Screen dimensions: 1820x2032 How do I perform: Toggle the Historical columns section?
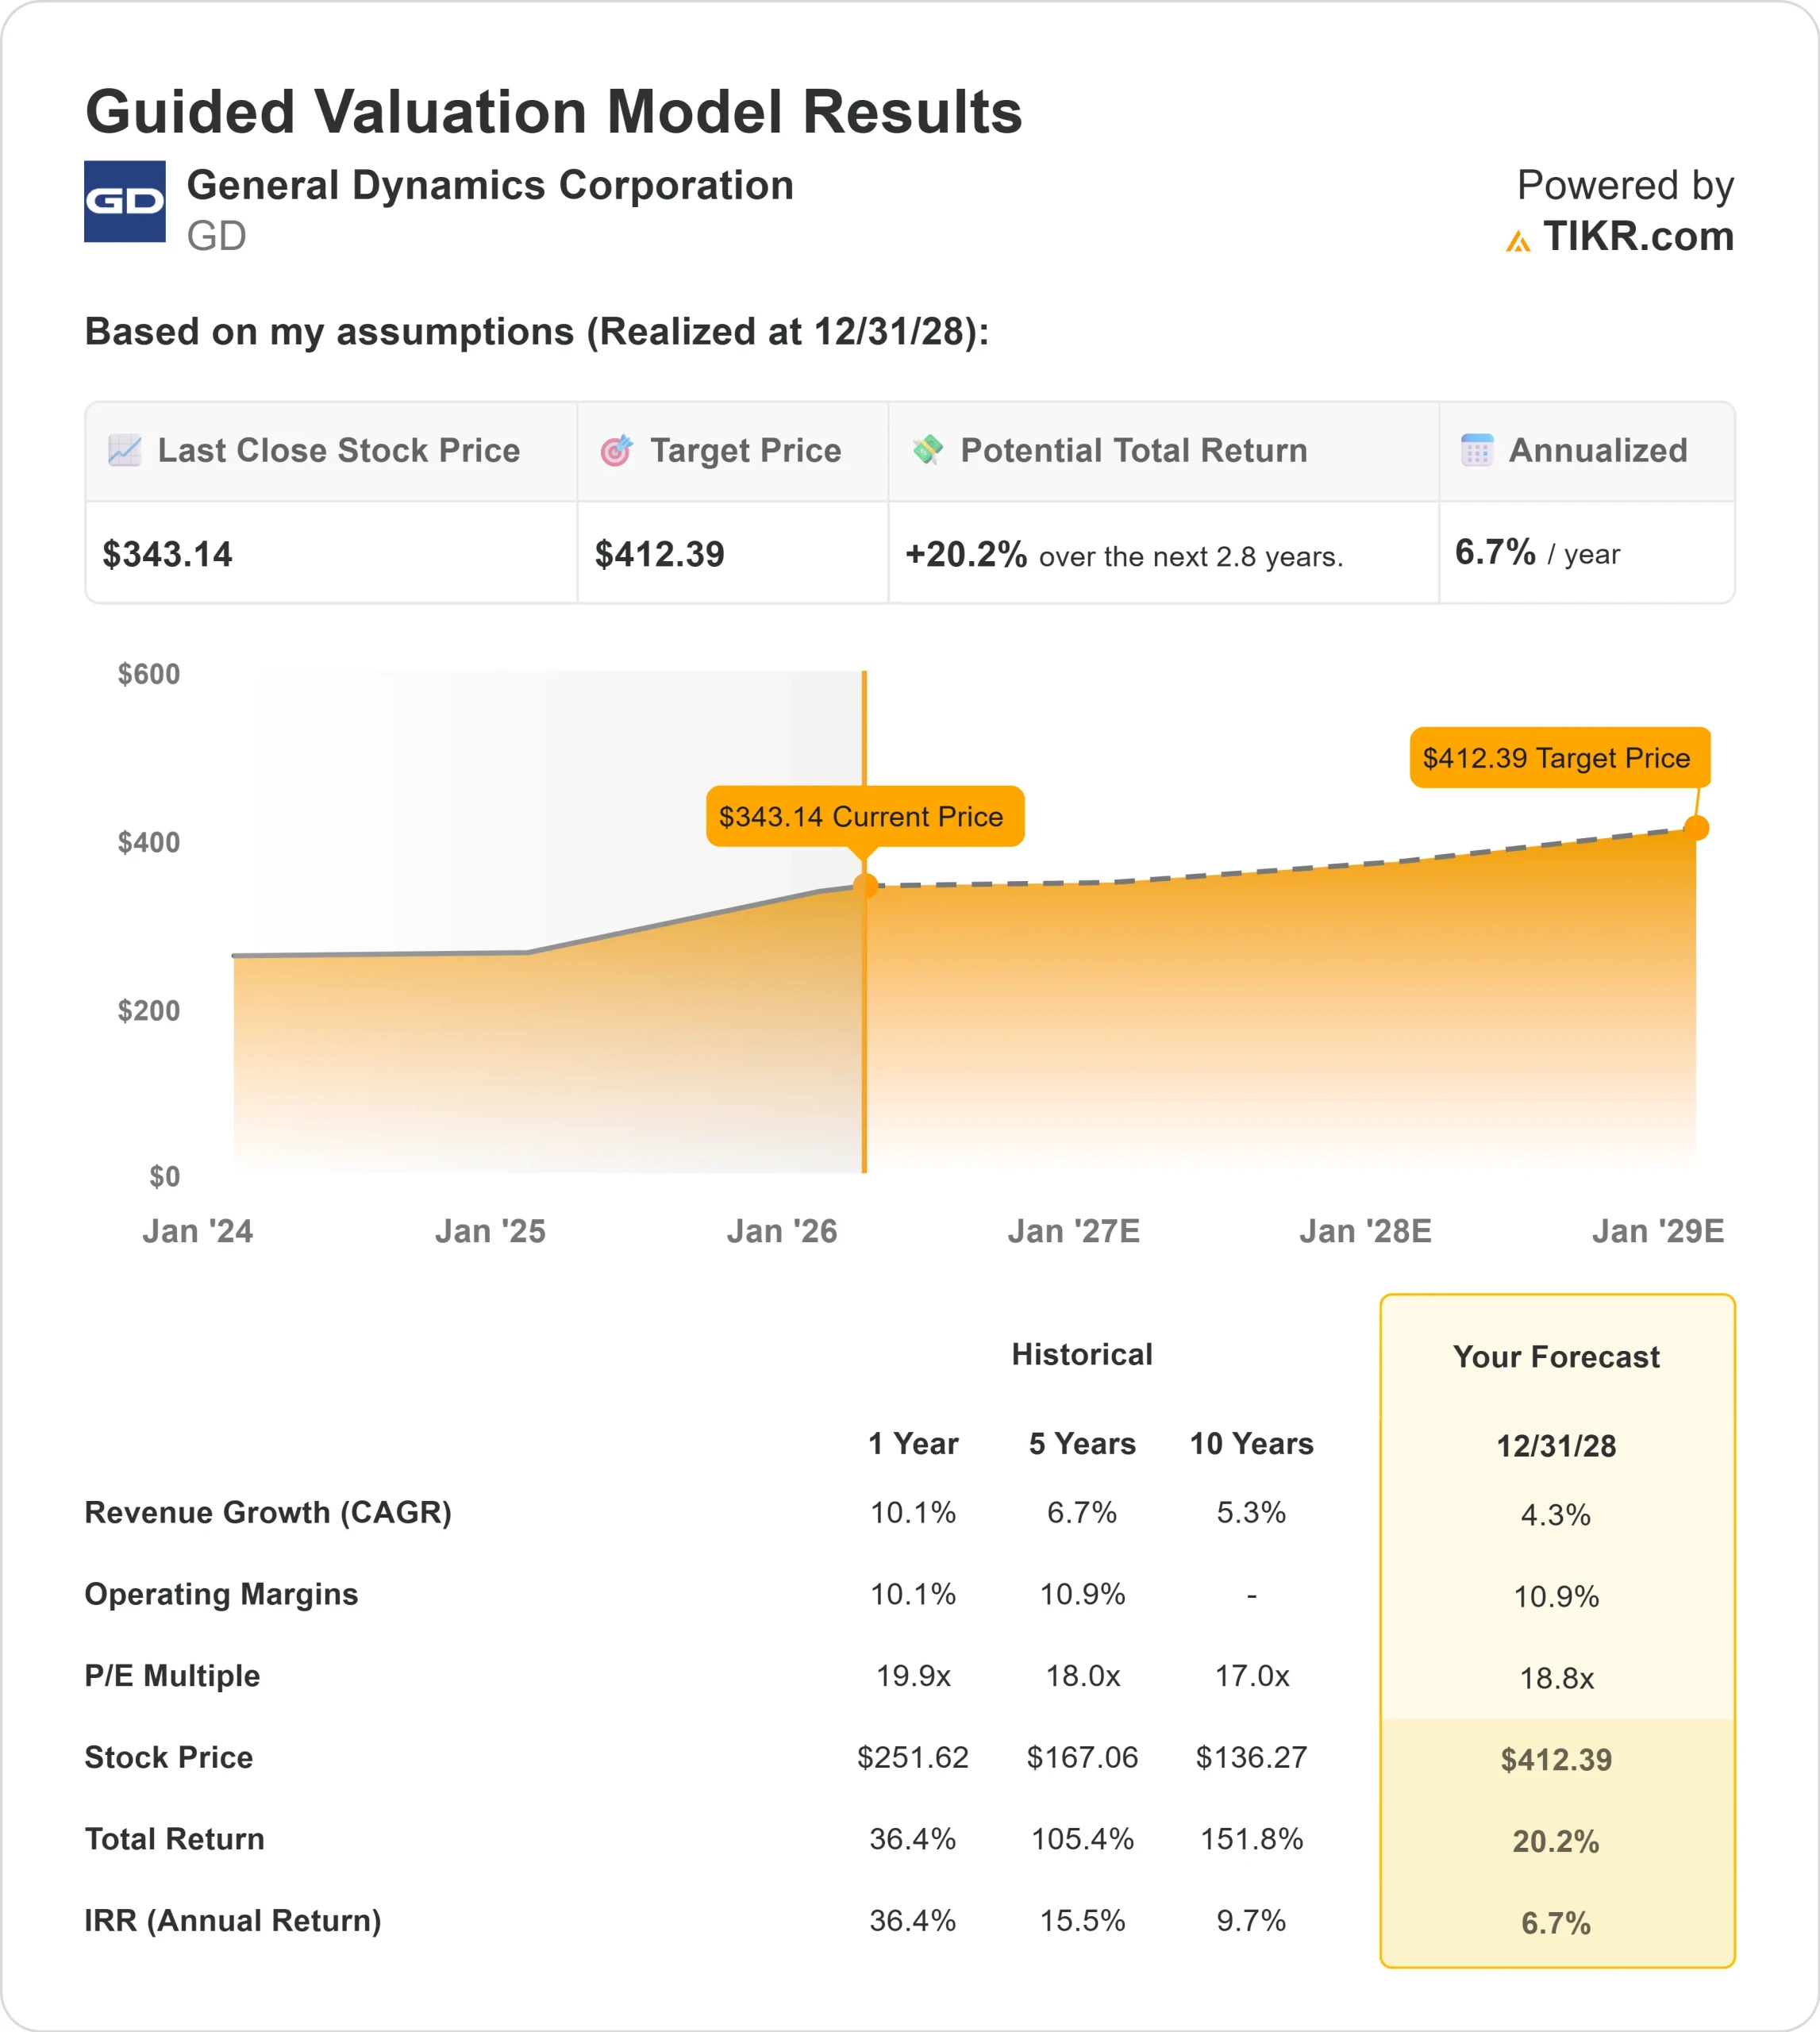[x=1084, y=1355]
